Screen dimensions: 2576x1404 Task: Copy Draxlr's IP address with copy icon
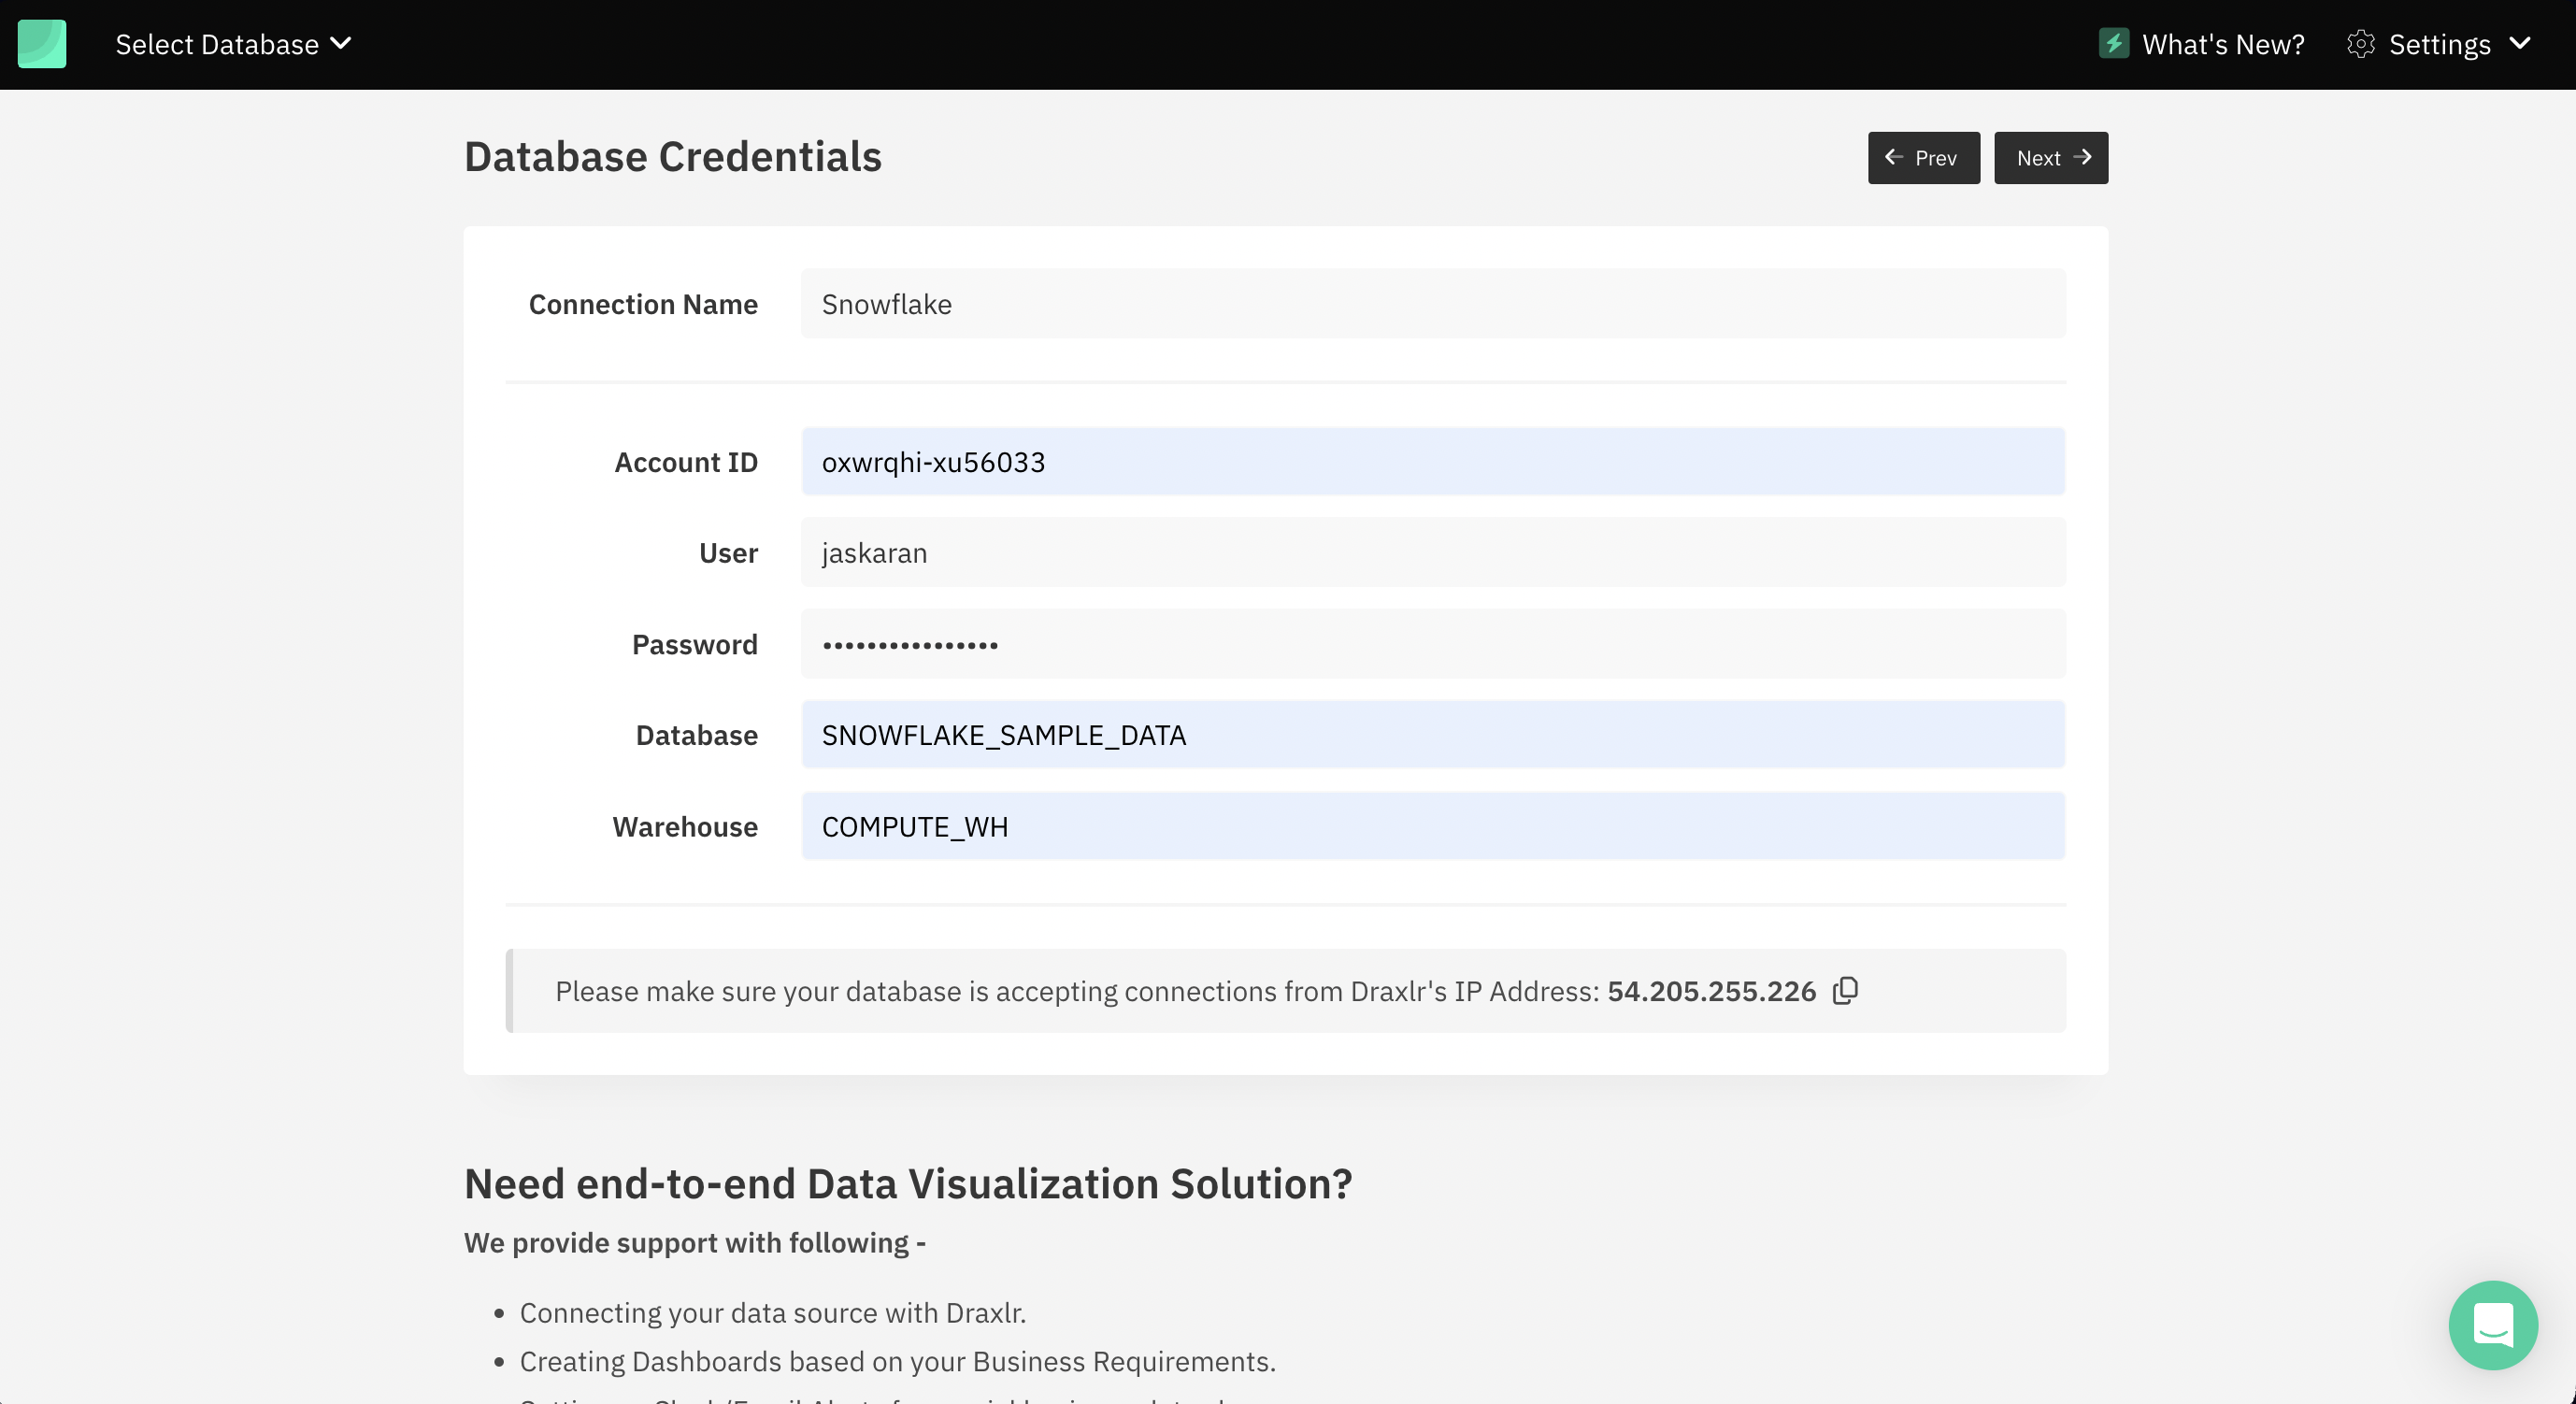[x=1845, y=991]
